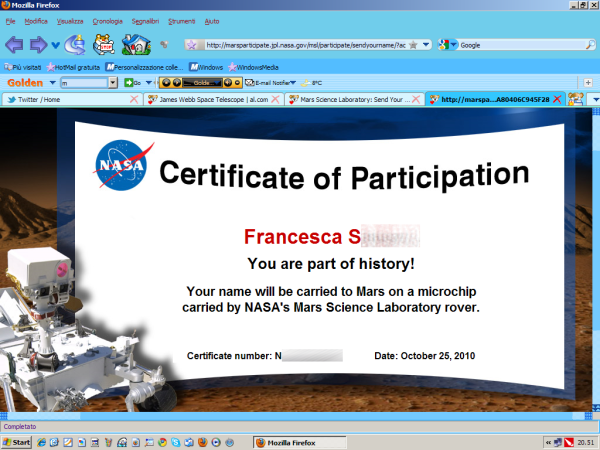The image size is (600, 450).
Task: Open the Modifica menu
Action: coord(36,21)
